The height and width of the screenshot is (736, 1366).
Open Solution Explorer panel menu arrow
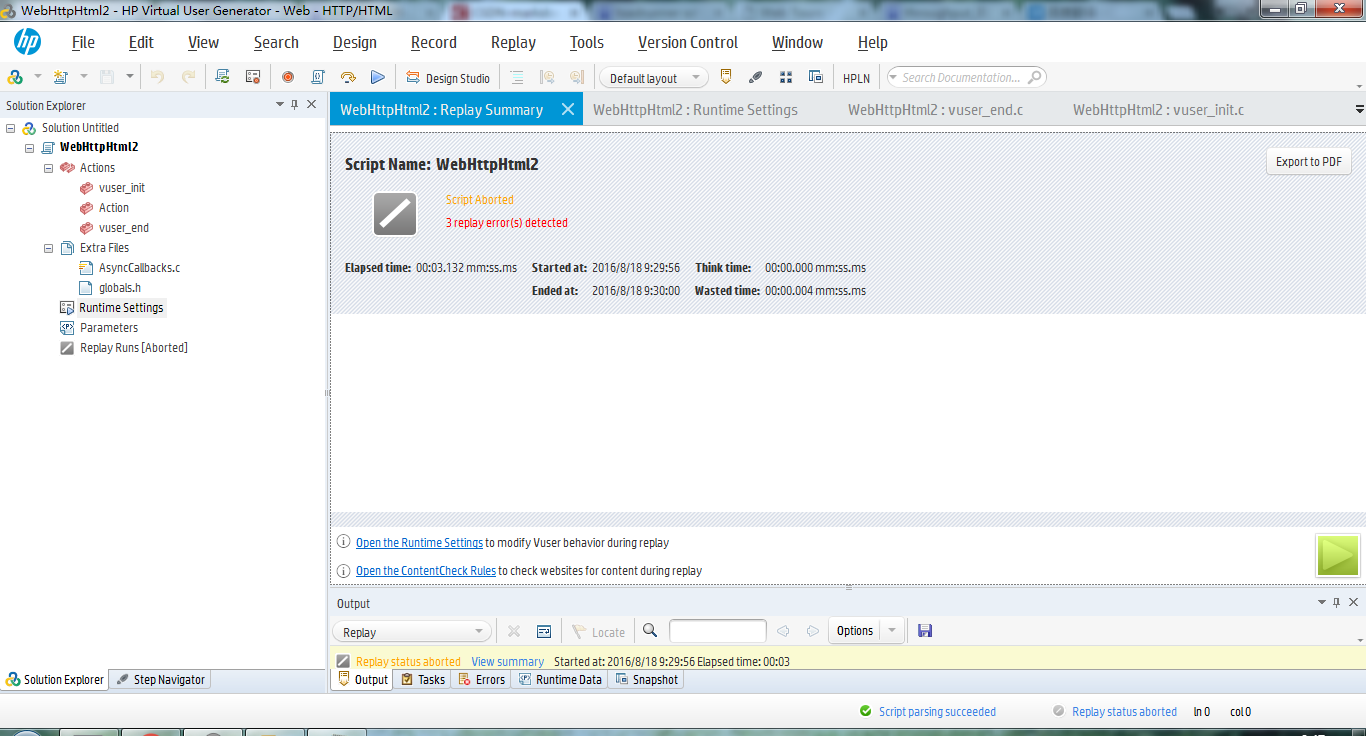[x=279, y=104]
